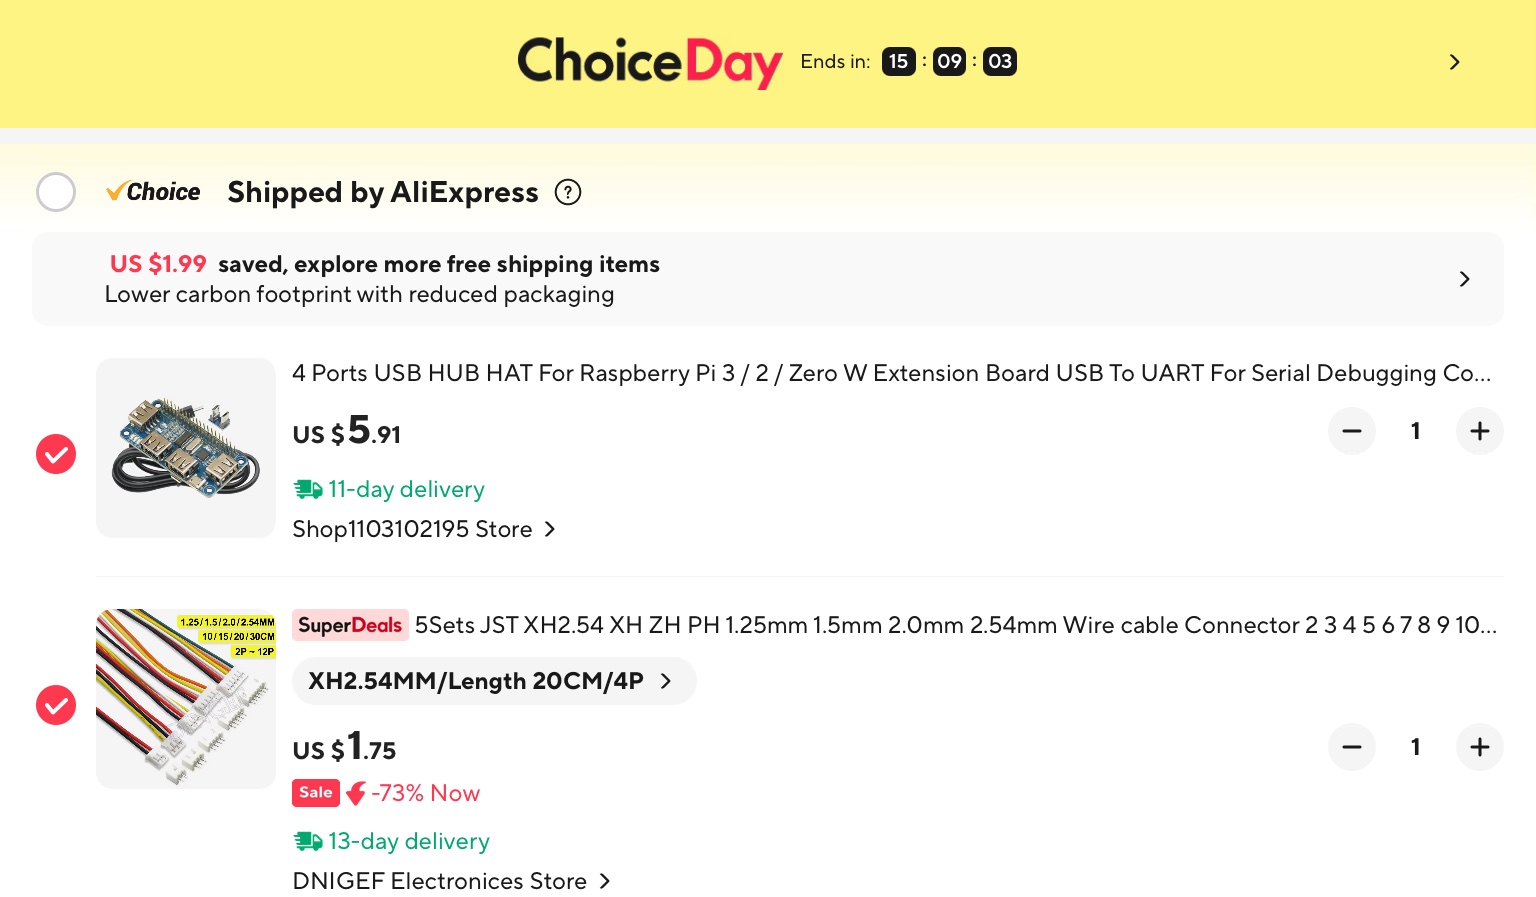Click the help icon beside Shipped by AliExpress
The image size is (1536, 897).
point(568,192)
